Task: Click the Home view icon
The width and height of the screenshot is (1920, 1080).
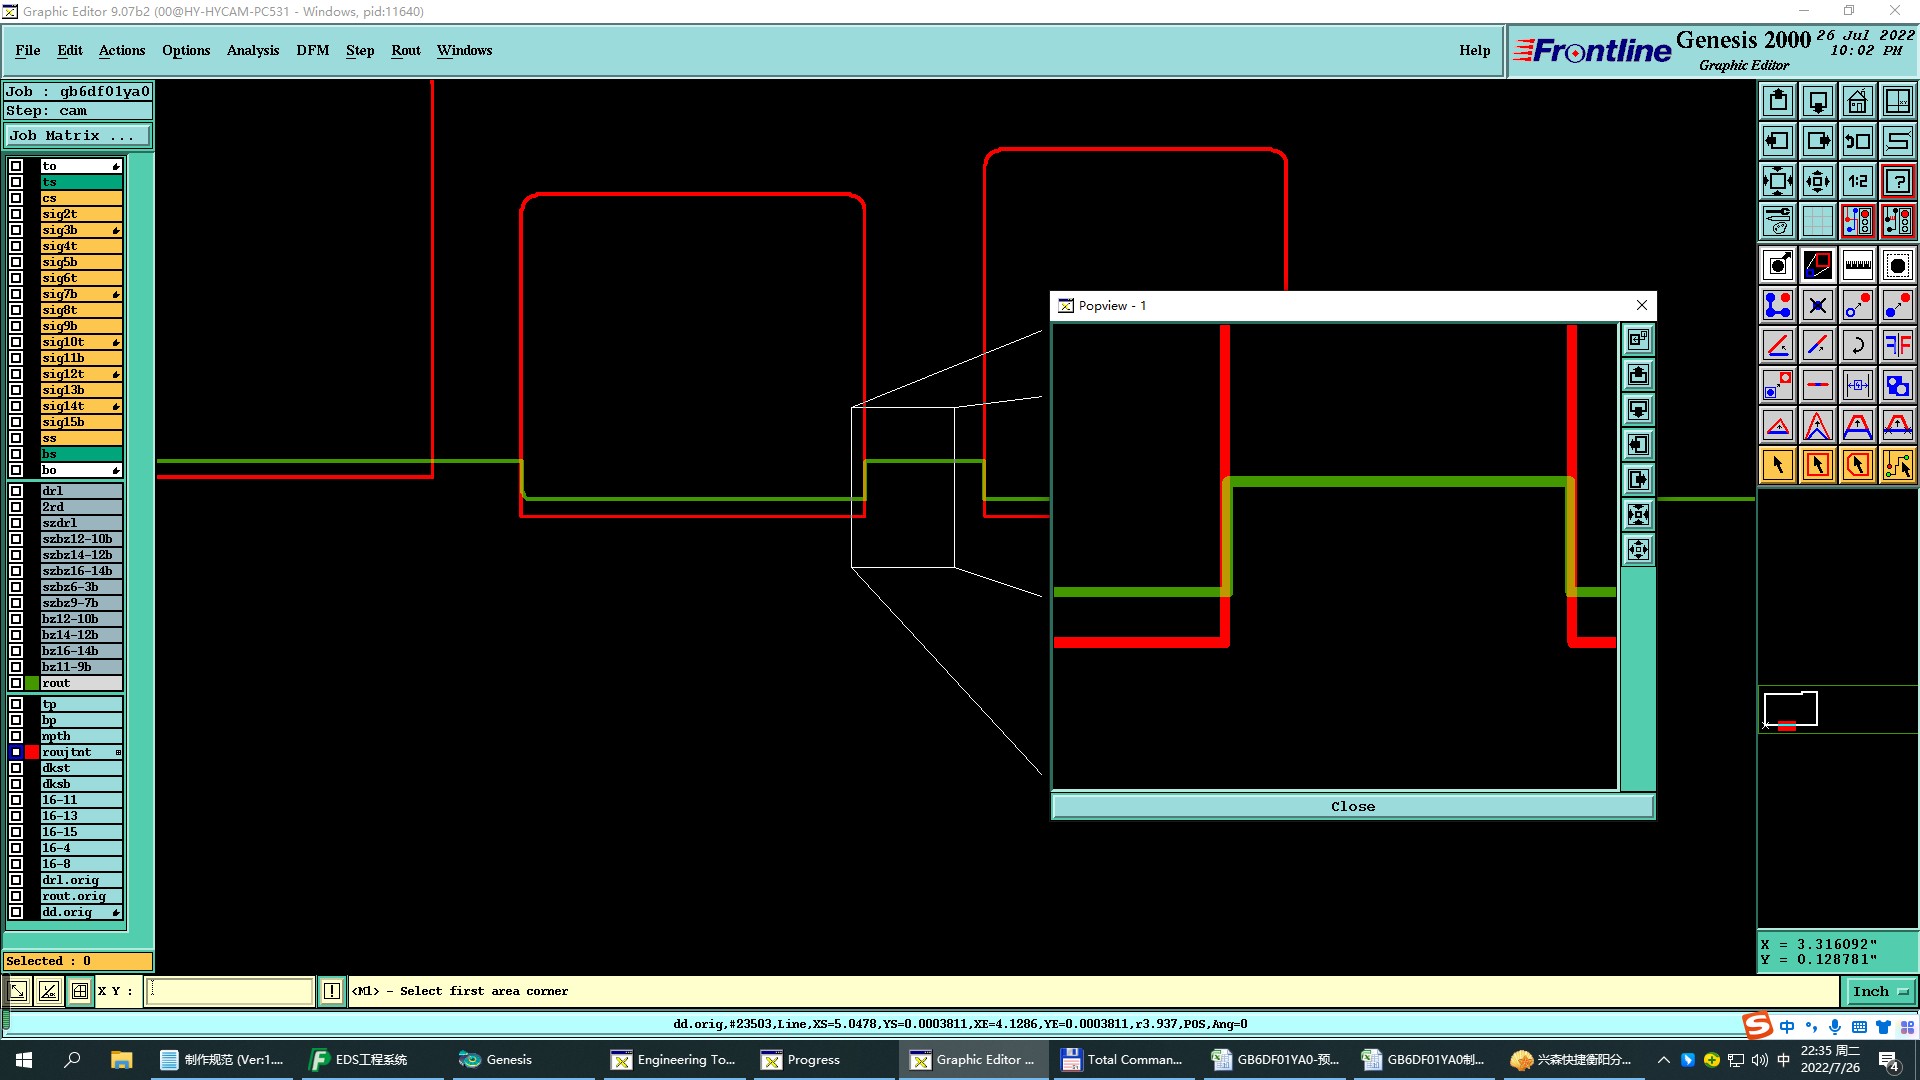Action: (1857, 101)
